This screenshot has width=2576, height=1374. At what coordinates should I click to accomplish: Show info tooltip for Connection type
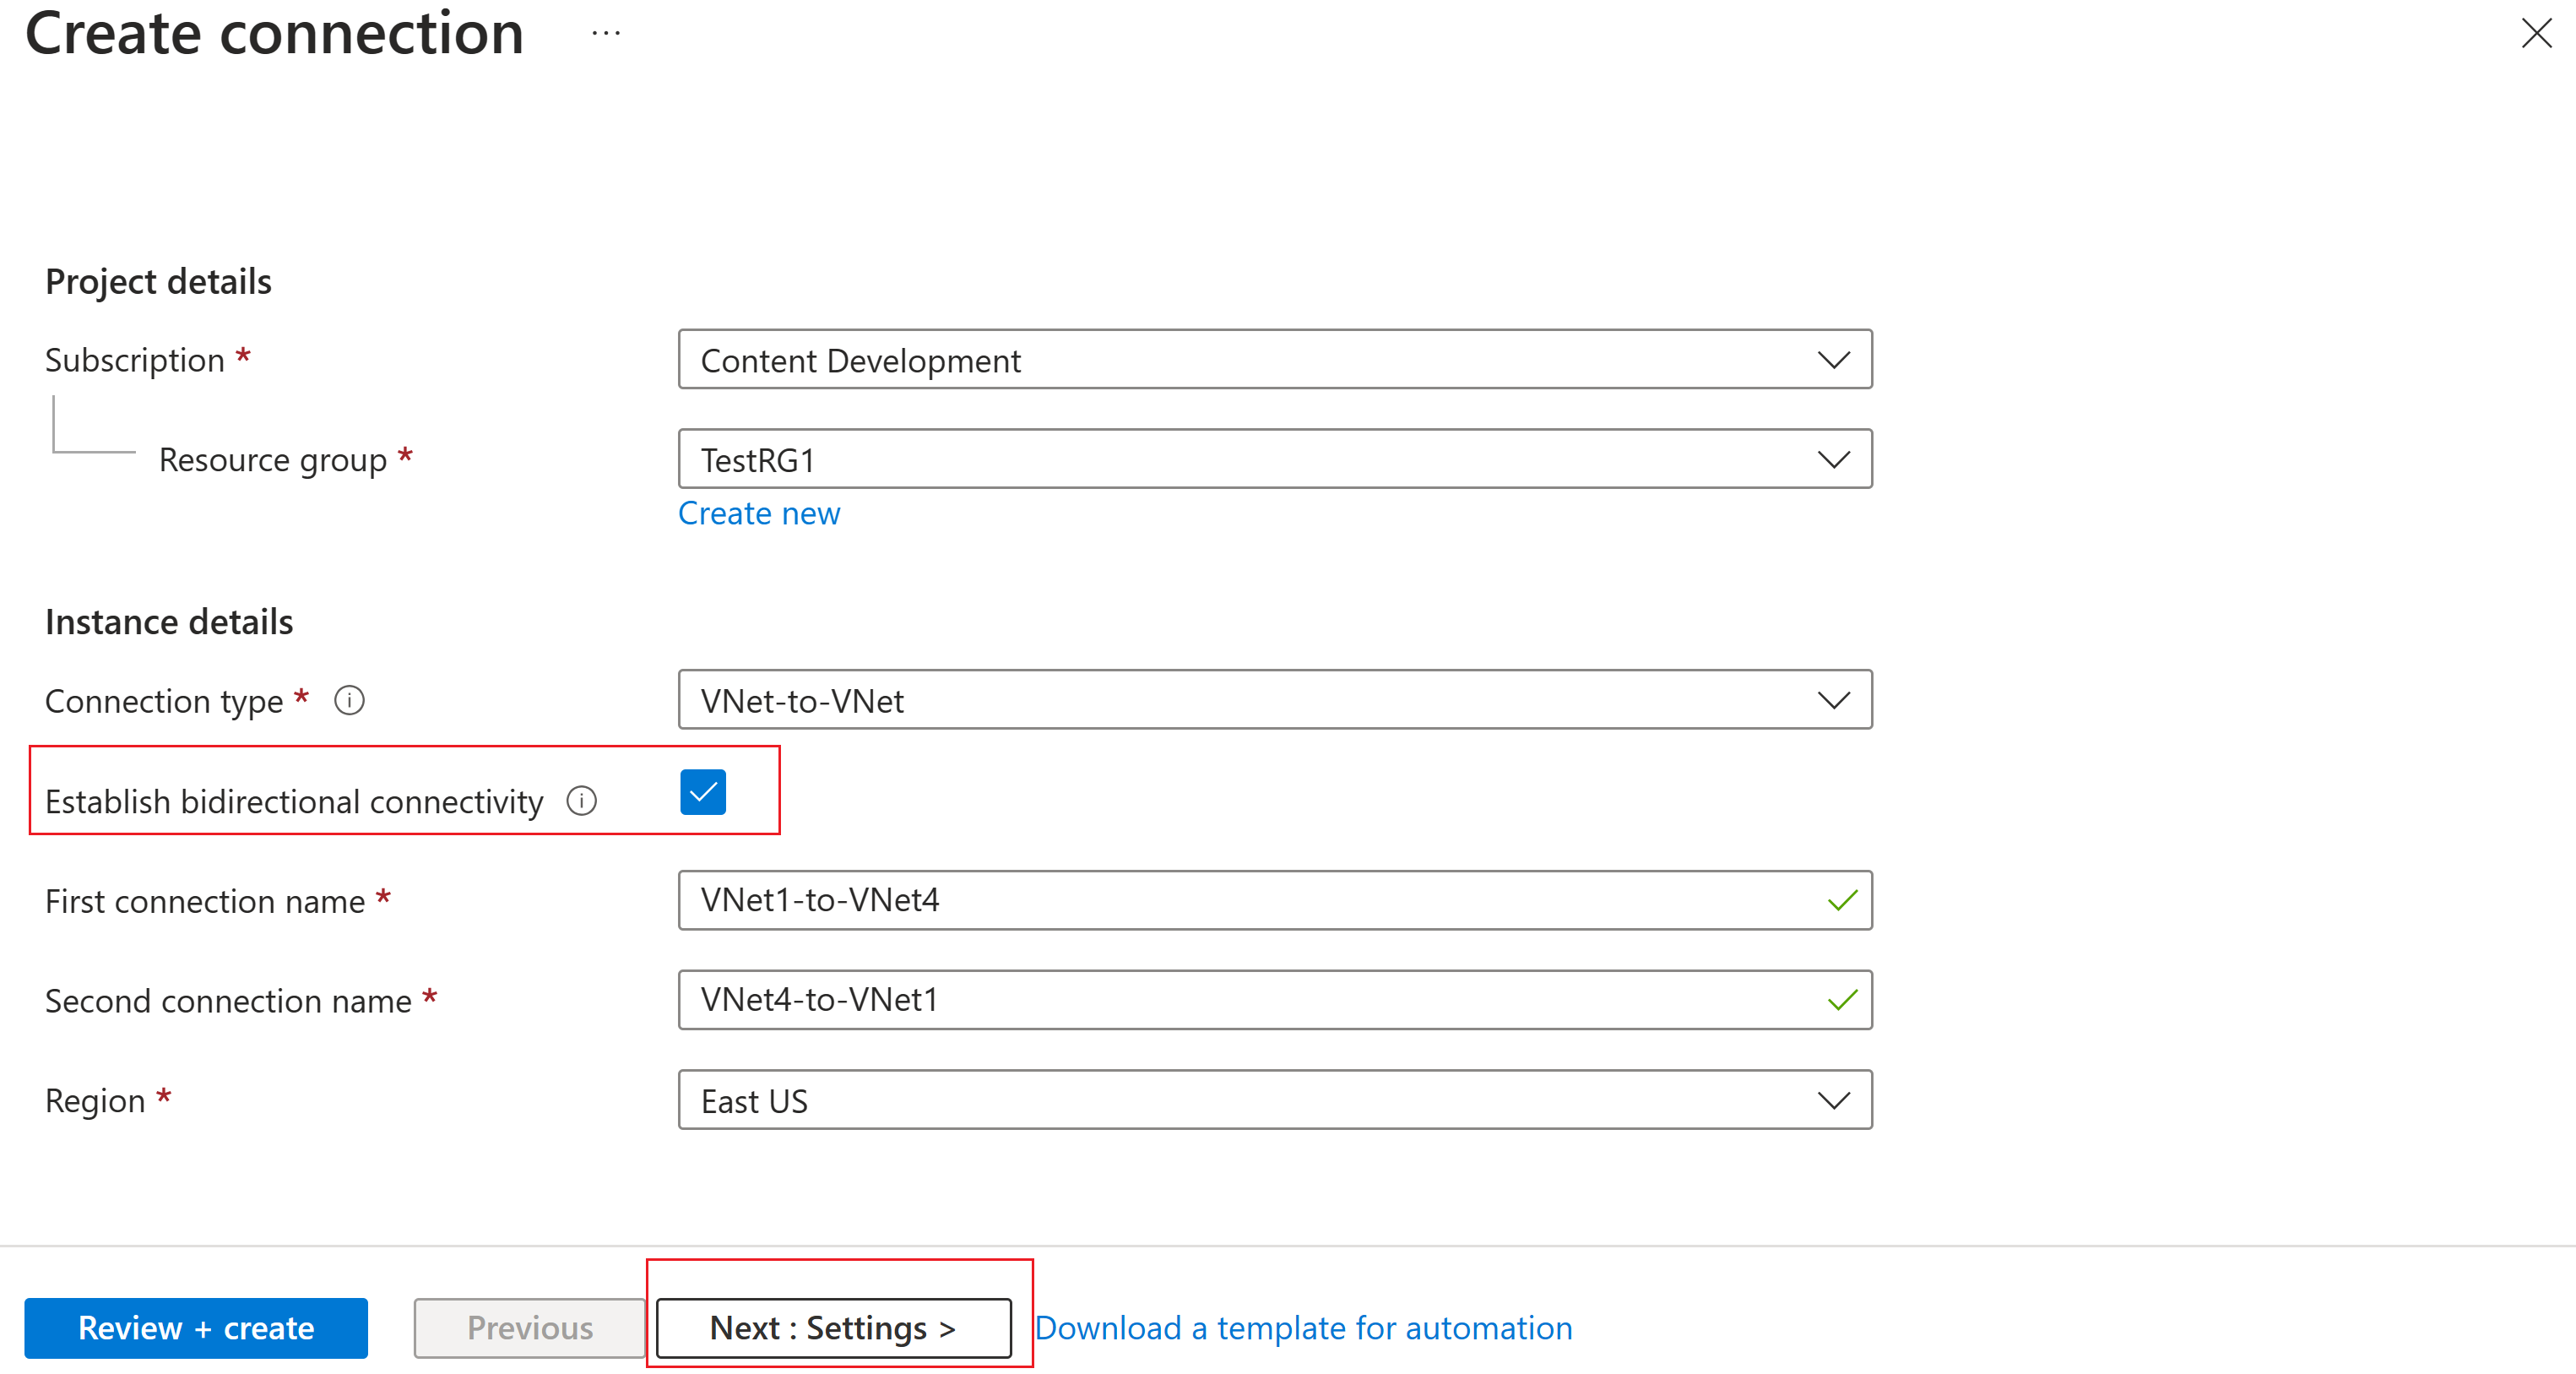tap(349, 700)
